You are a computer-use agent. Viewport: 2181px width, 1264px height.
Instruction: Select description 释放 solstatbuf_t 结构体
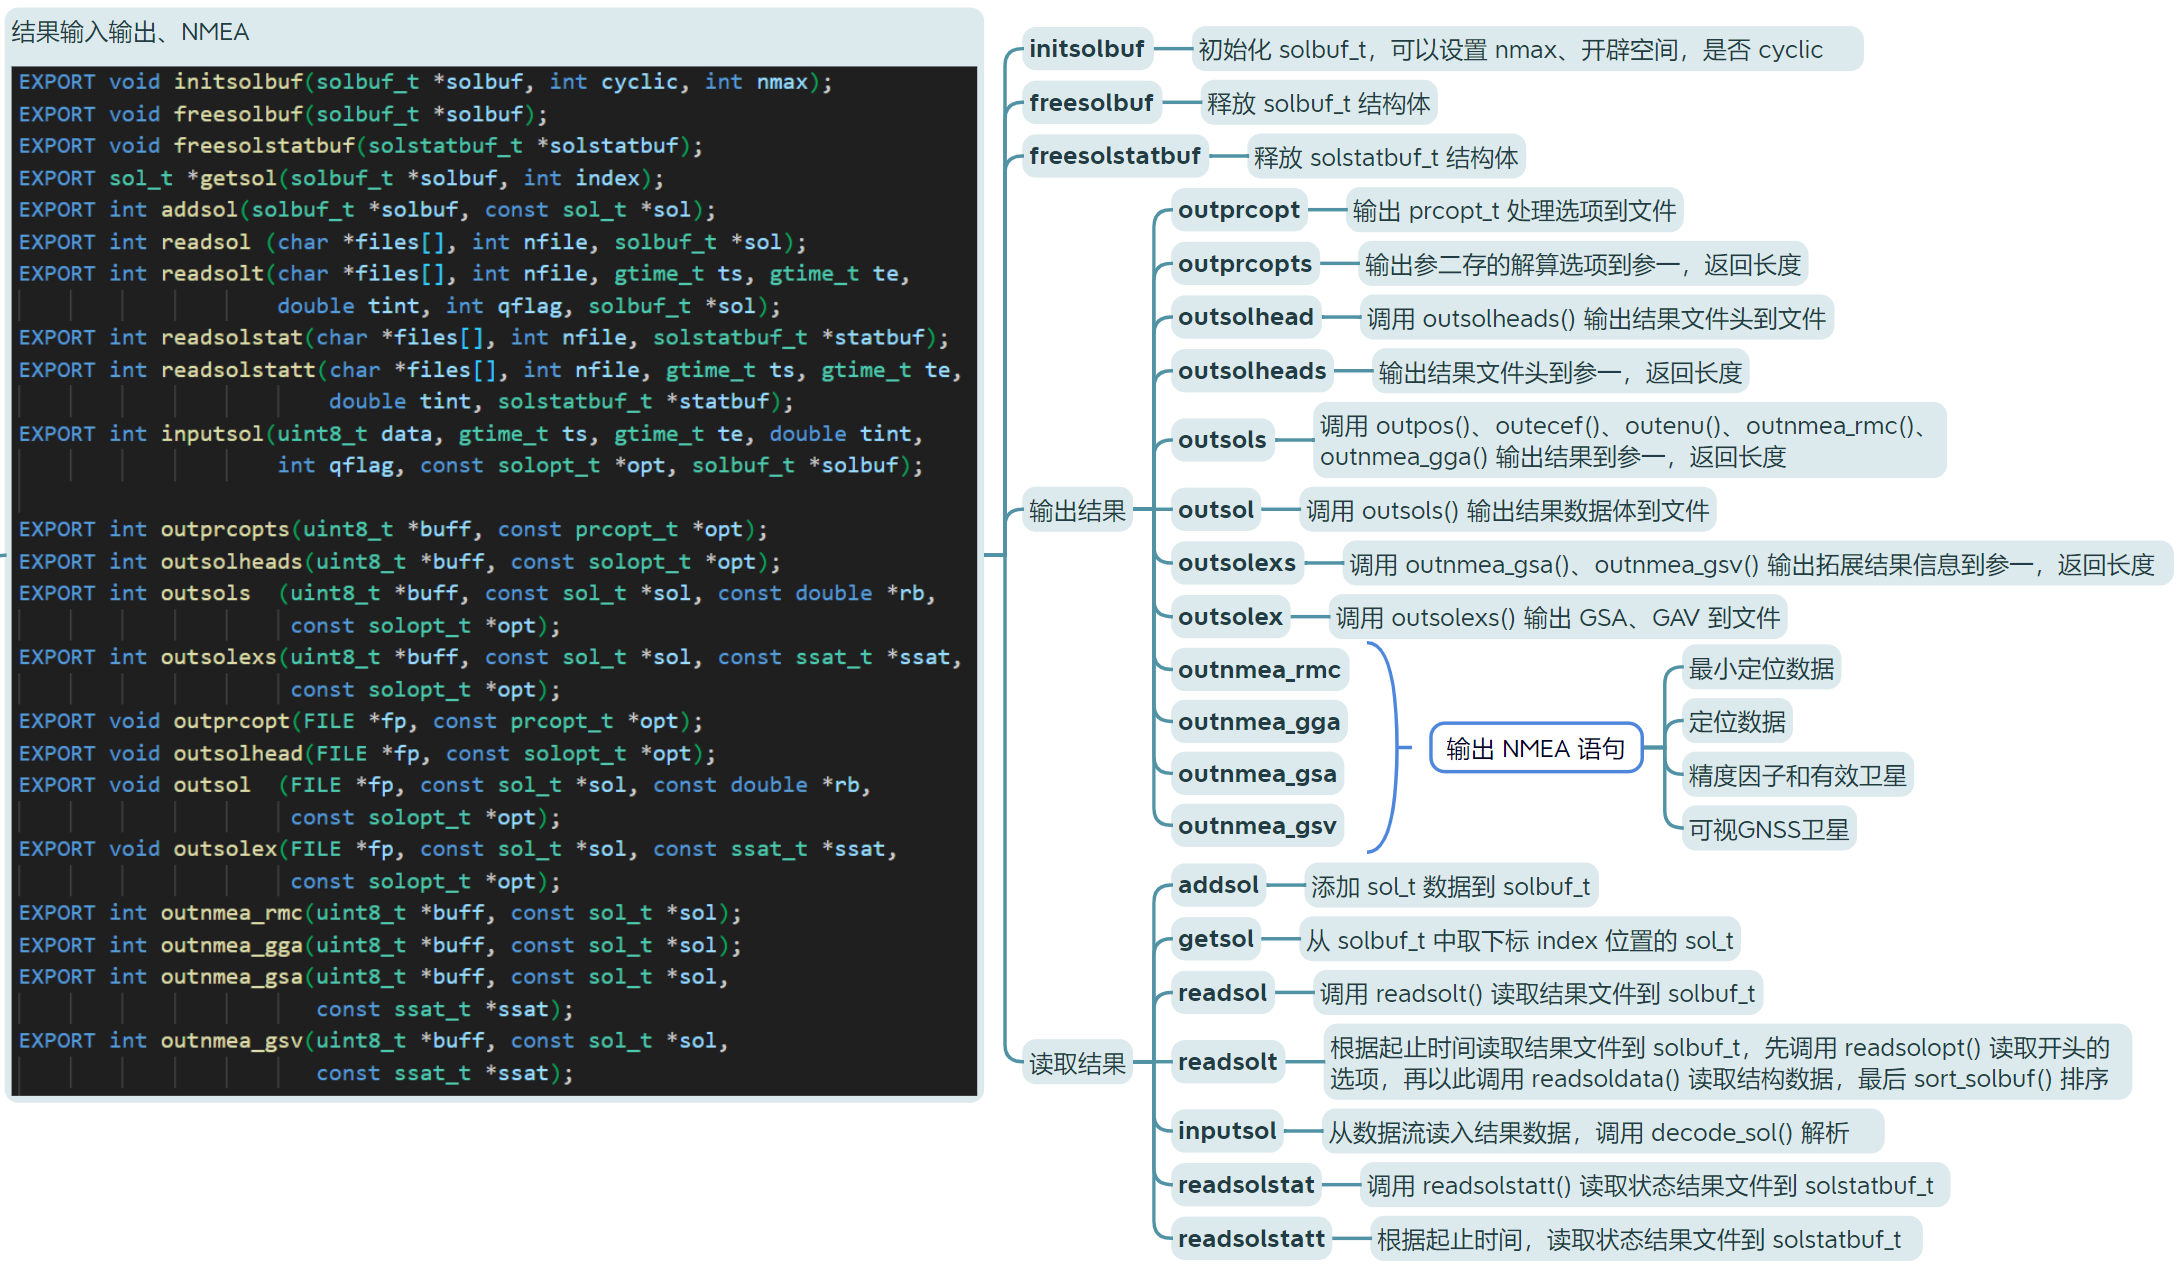[x=1385, y=157]
